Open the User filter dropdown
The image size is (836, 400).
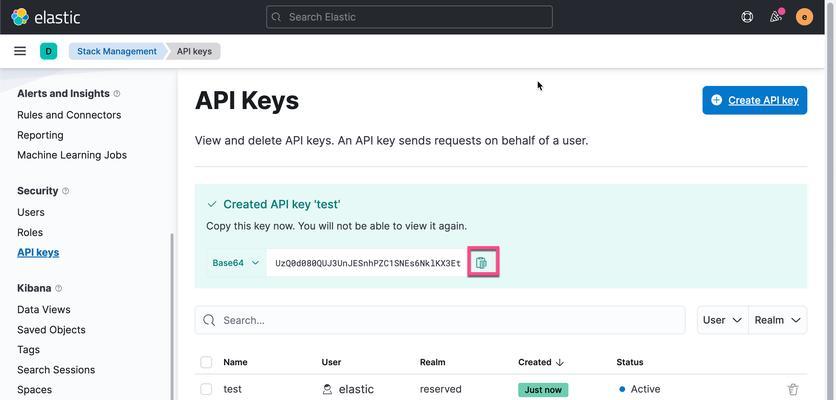(722, 320)
